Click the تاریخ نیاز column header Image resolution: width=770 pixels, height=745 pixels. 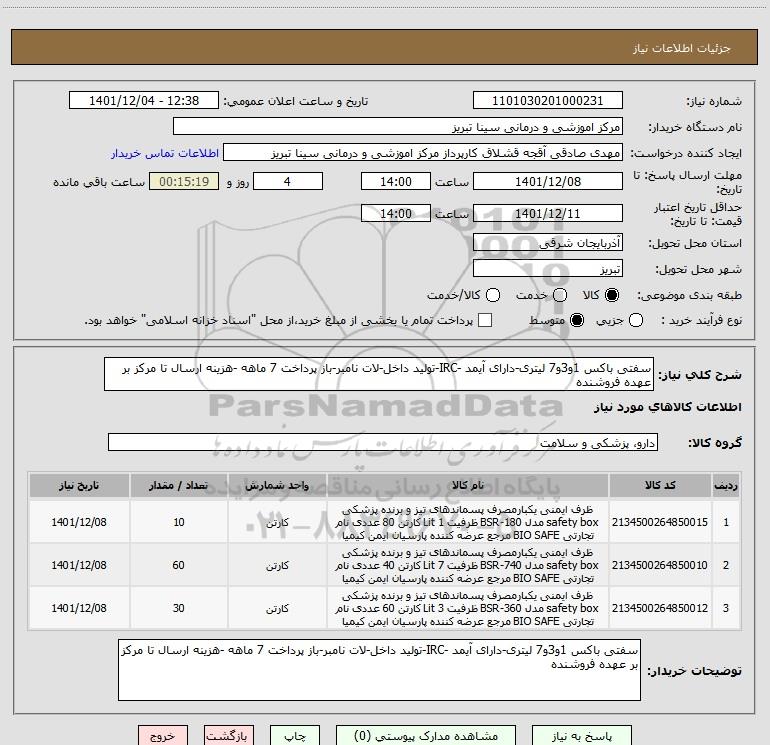coord(79,485)
